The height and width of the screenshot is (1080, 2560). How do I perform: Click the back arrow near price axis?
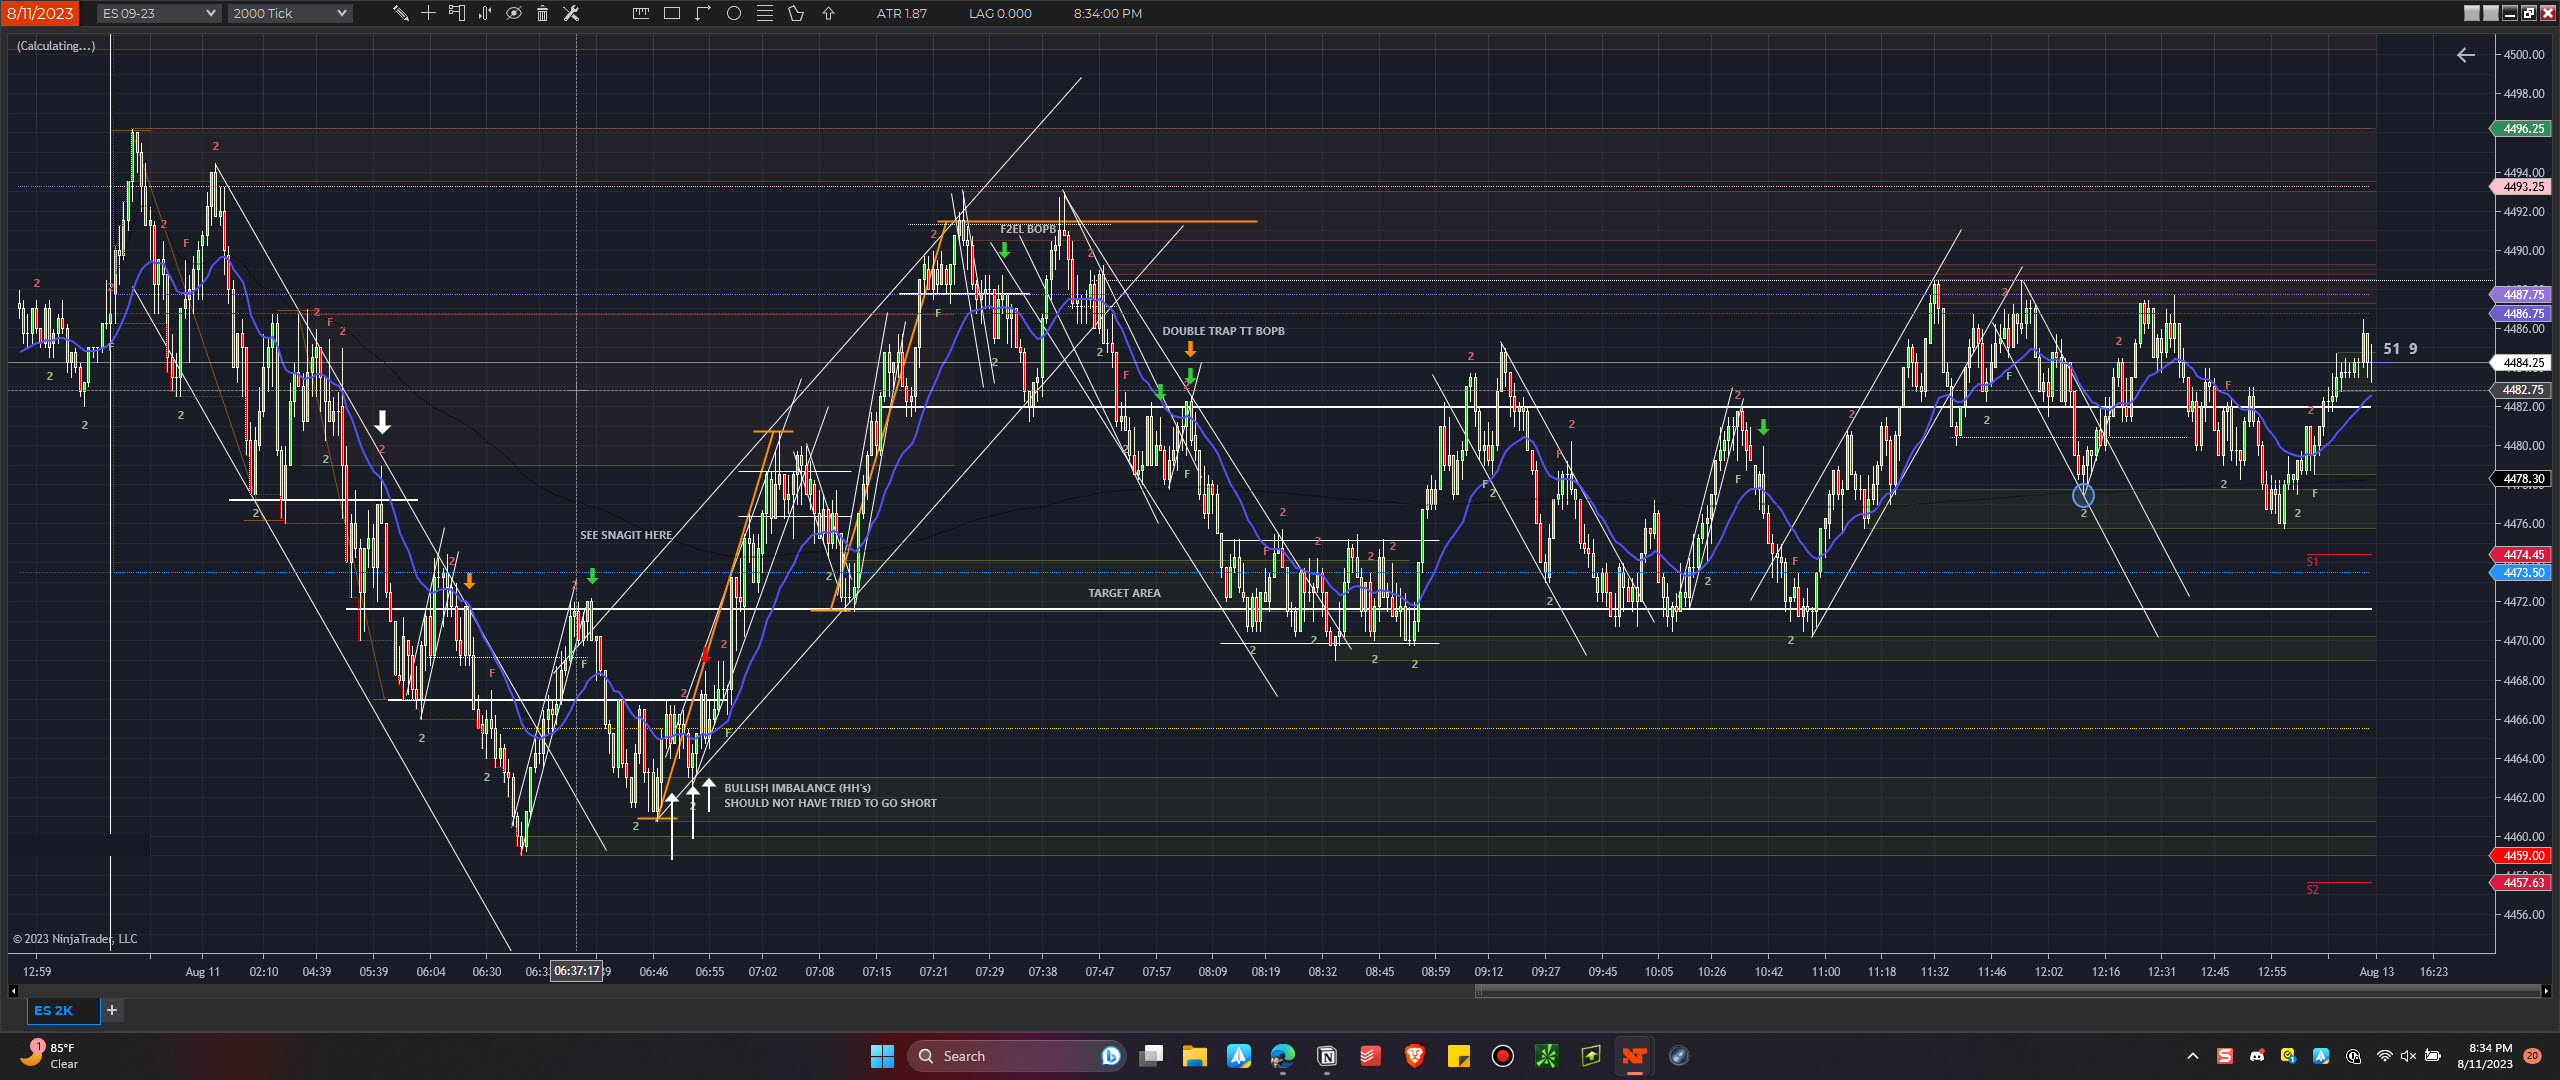tap(2466, 55)
